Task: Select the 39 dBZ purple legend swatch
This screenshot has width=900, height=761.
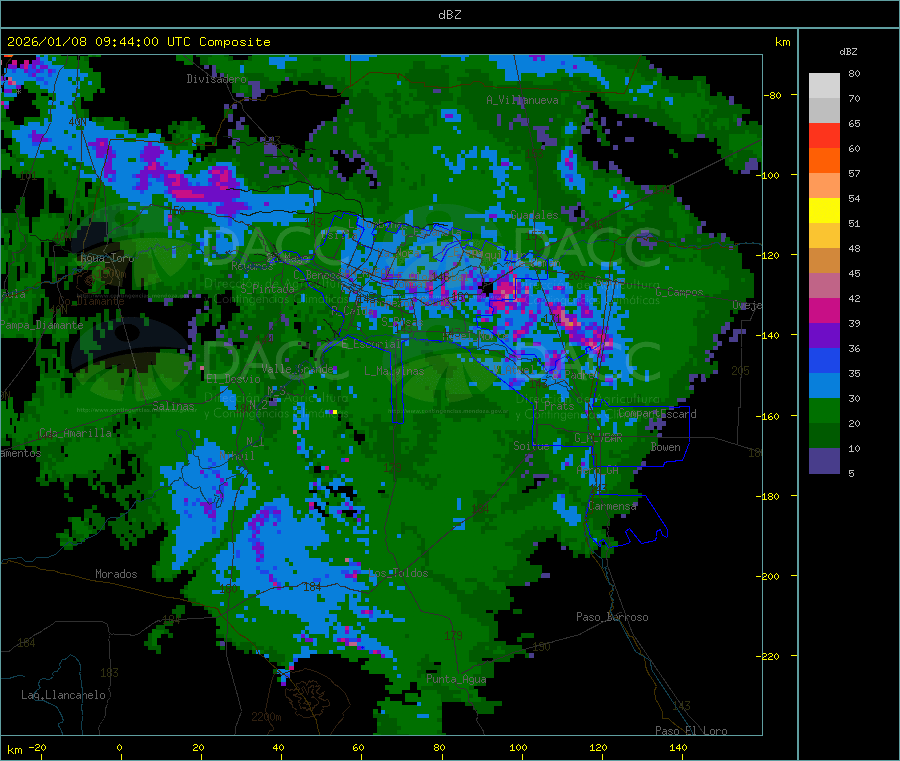Action: click(x=824, y=336)
